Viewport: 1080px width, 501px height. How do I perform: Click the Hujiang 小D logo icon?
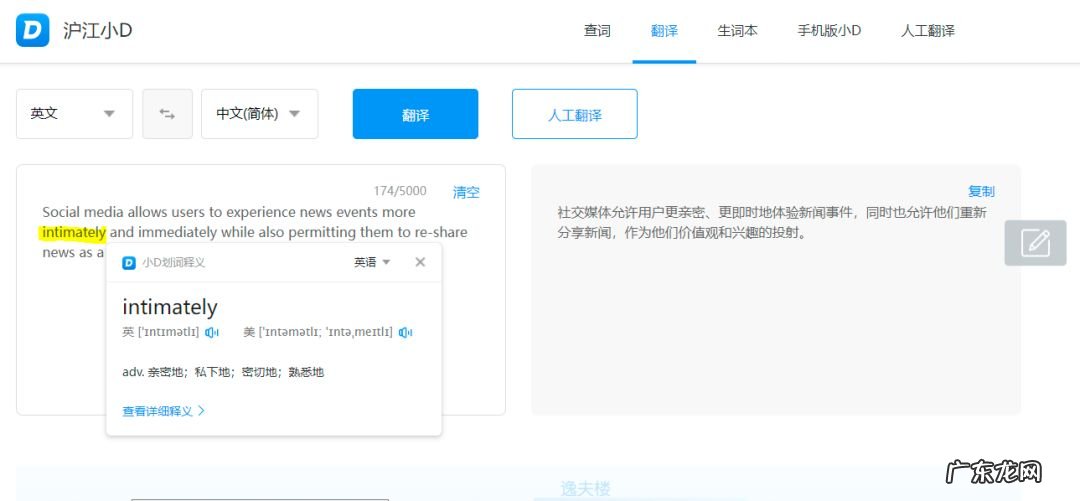[x=32, y=30]
